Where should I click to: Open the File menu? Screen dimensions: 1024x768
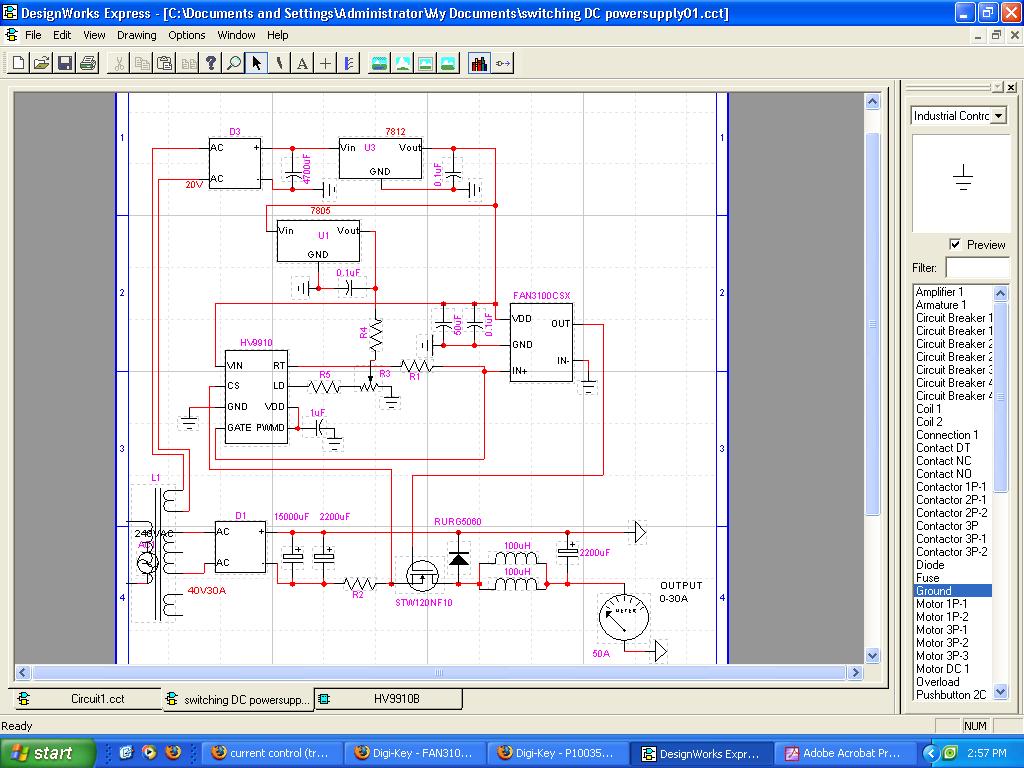point(33,35)
